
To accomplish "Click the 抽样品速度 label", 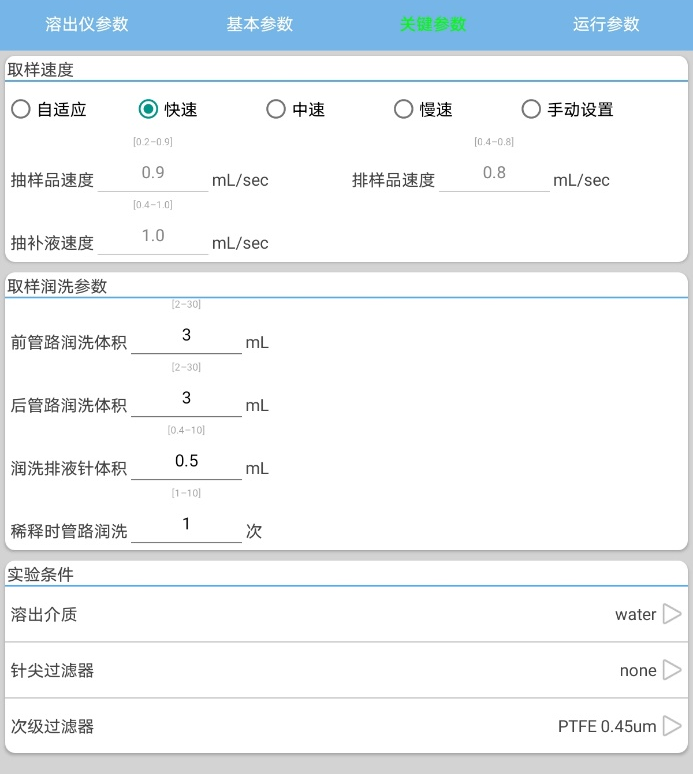I will pos(52,180).
